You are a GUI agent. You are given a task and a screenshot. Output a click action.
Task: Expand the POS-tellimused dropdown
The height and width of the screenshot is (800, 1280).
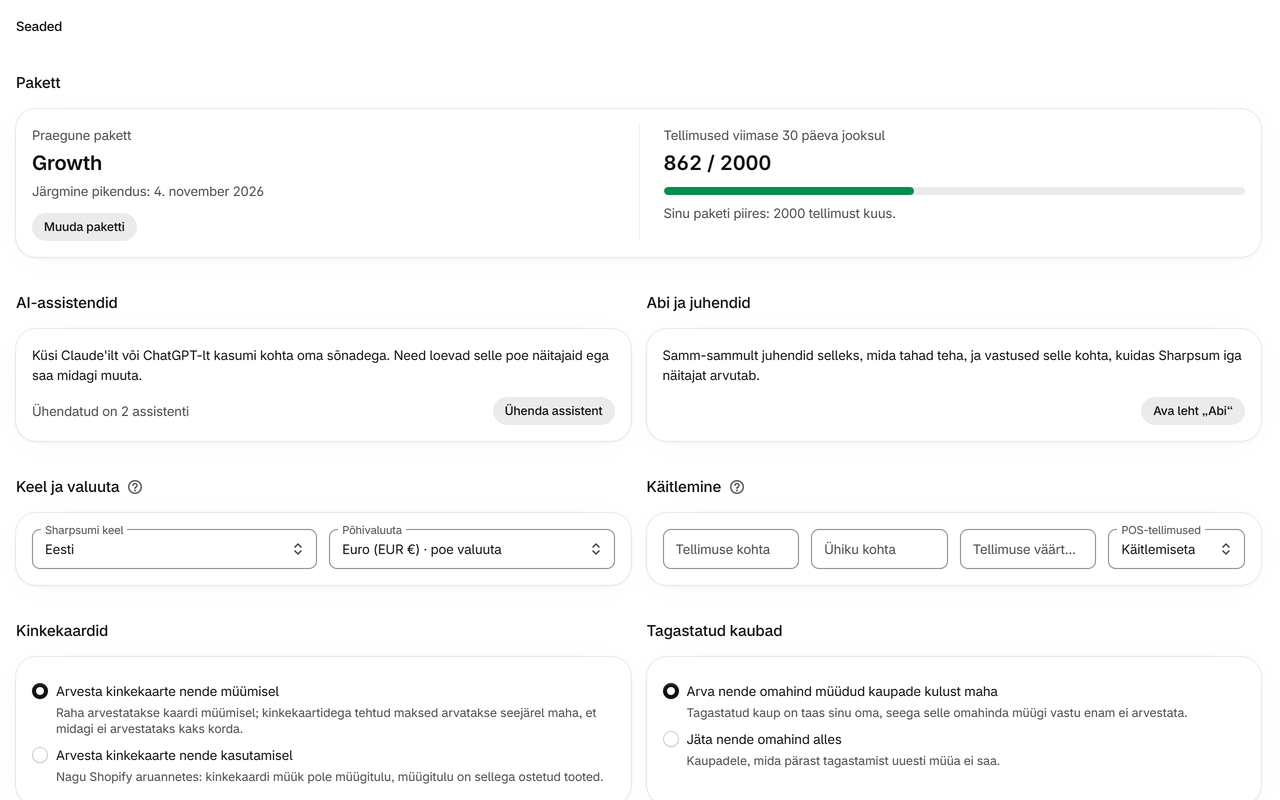click(1176, 549)
